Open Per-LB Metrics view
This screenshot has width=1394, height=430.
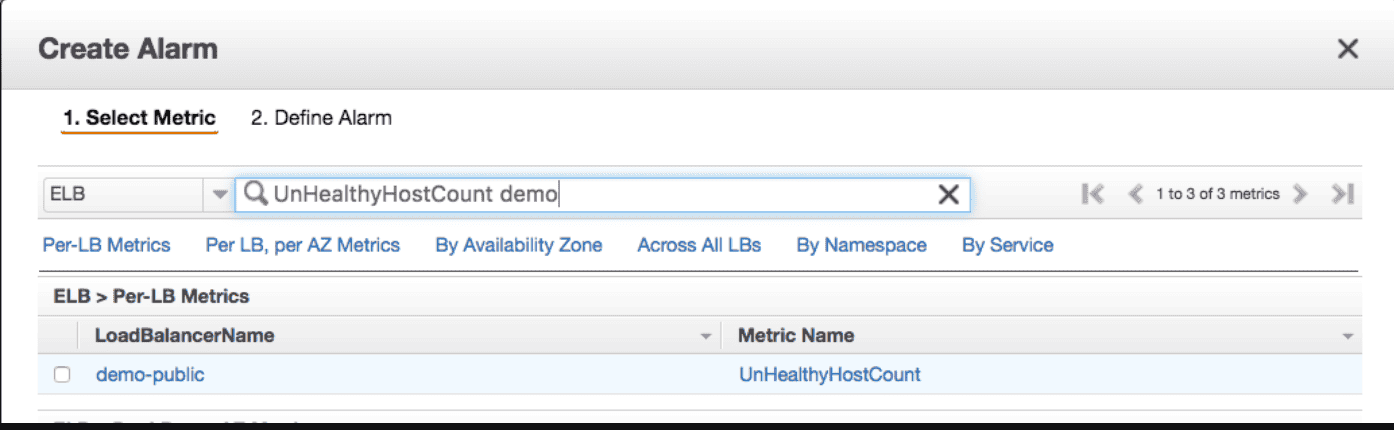tap(106, 245)
